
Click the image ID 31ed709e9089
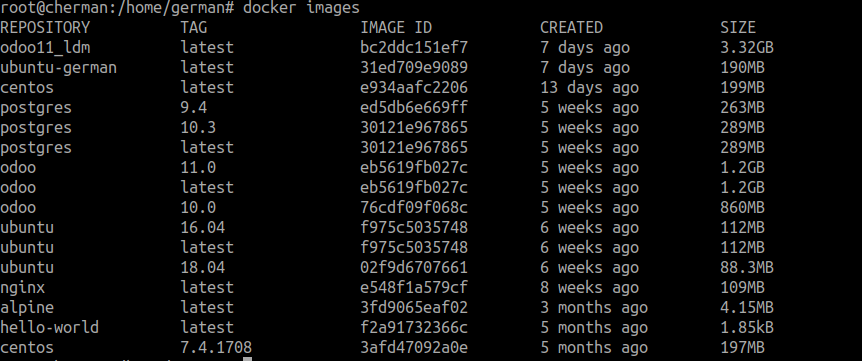pos(414,68)
